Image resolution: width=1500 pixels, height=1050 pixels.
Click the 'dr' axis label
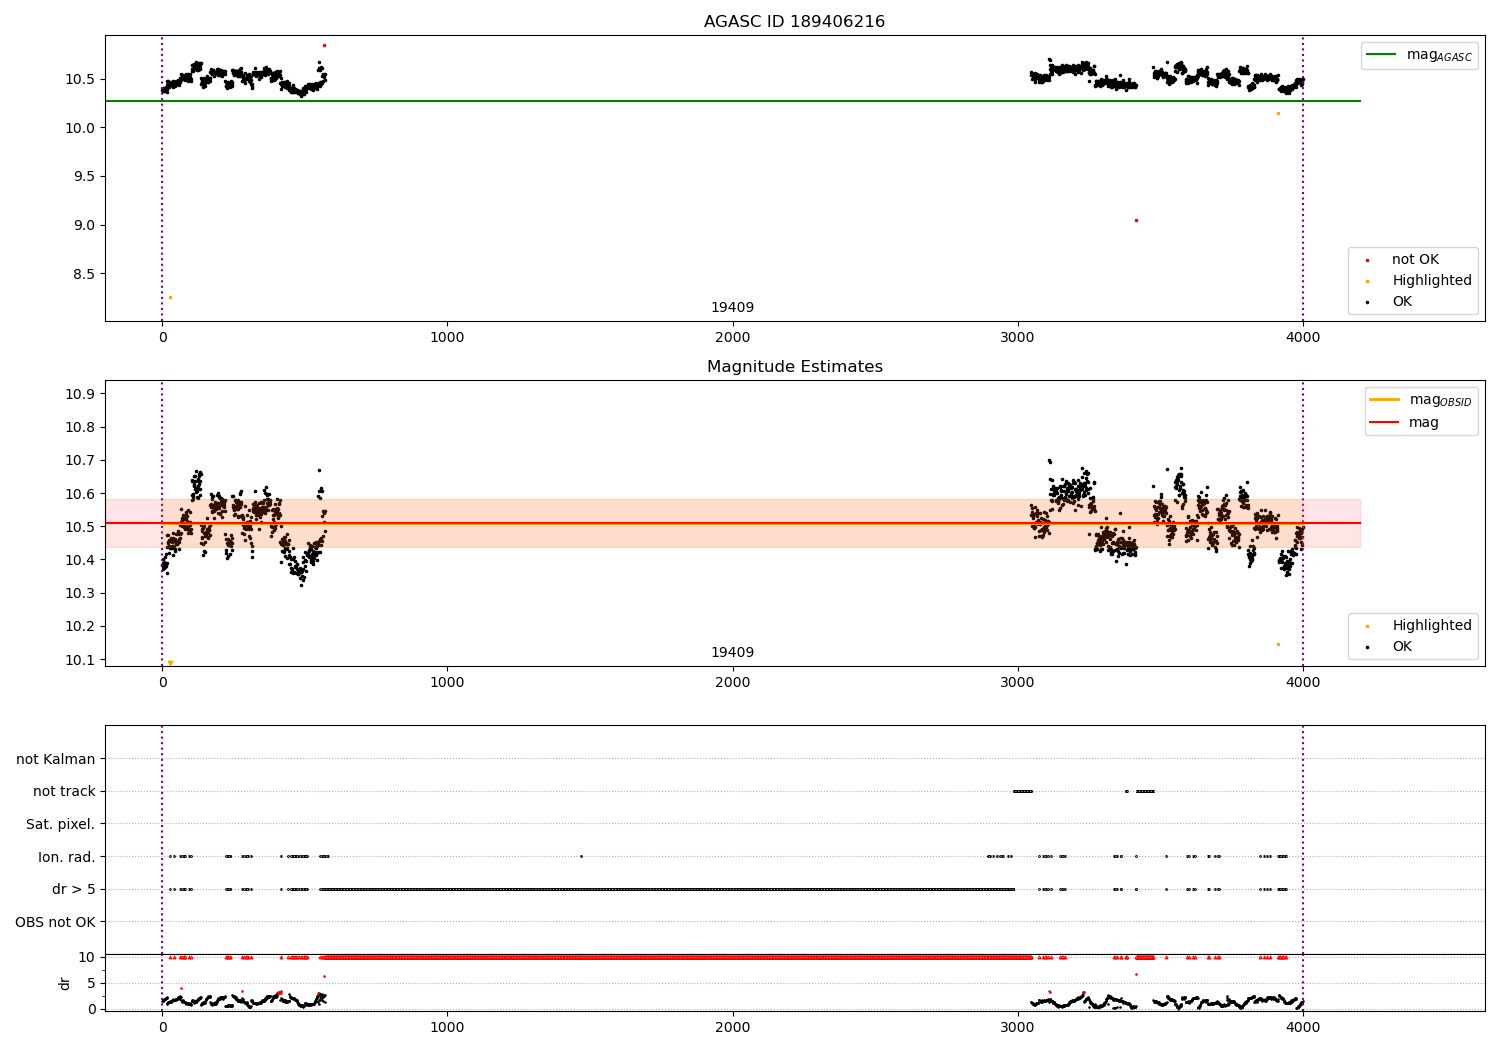[x=65, y=983]
